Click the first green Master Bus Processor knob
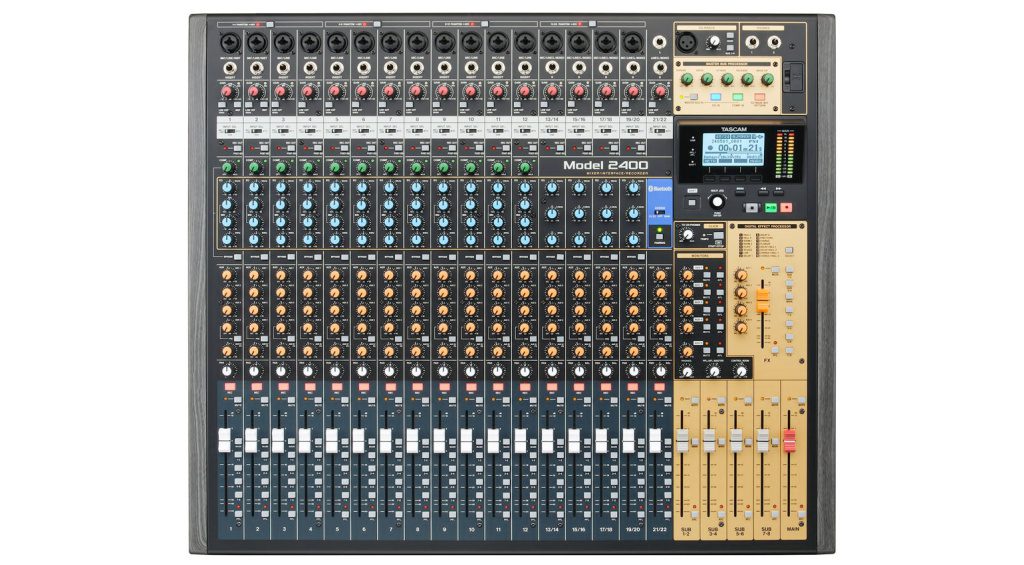The image size is (1024, 565). click(x=687, y=80)
